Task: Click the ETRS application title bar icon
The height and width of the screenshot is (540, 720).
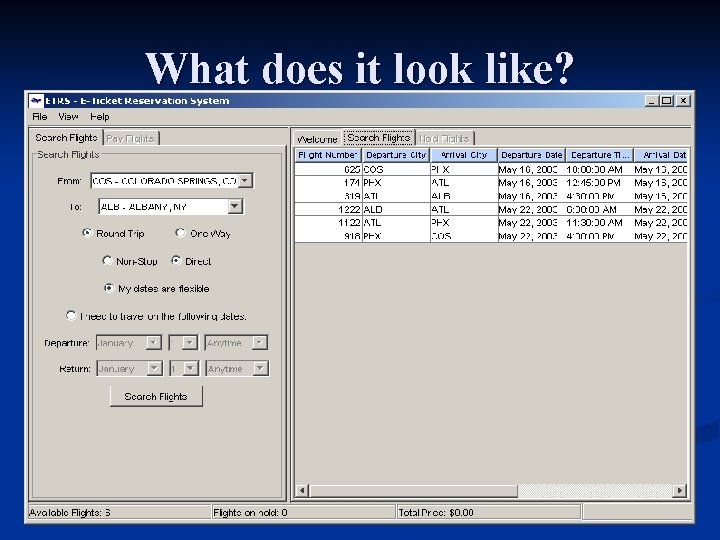Action: (x=36, y=101)
